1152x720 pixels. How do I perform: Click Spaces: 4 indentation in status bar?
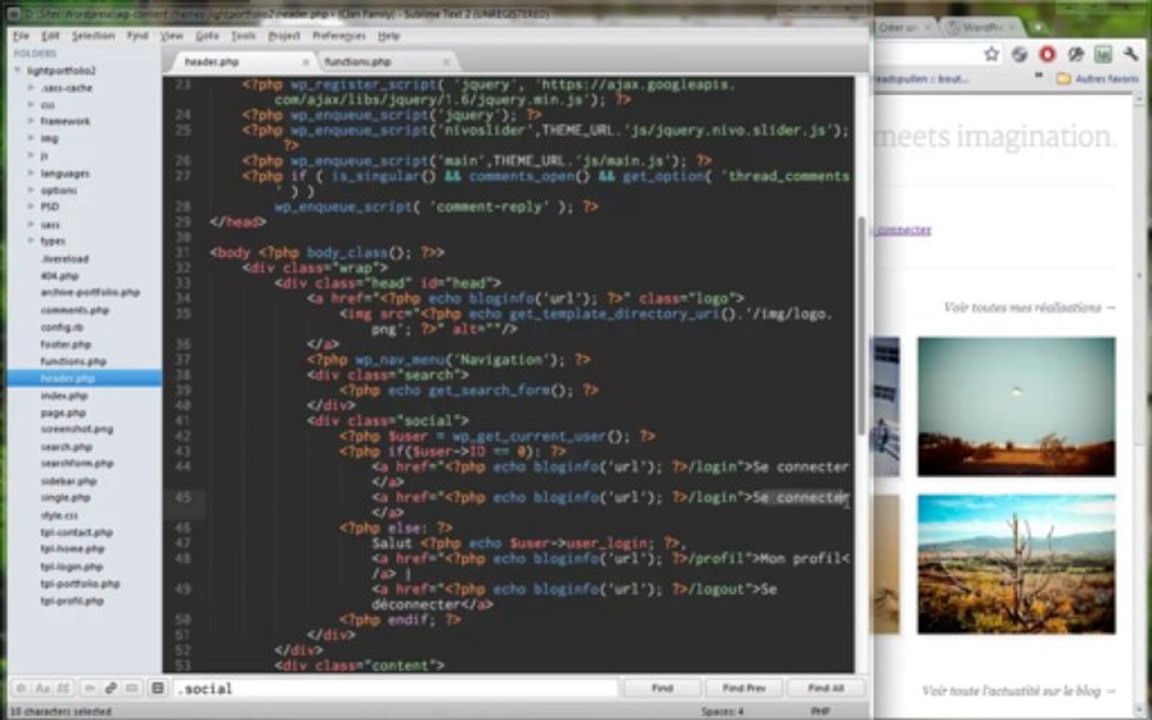click(x=722, y=711)
